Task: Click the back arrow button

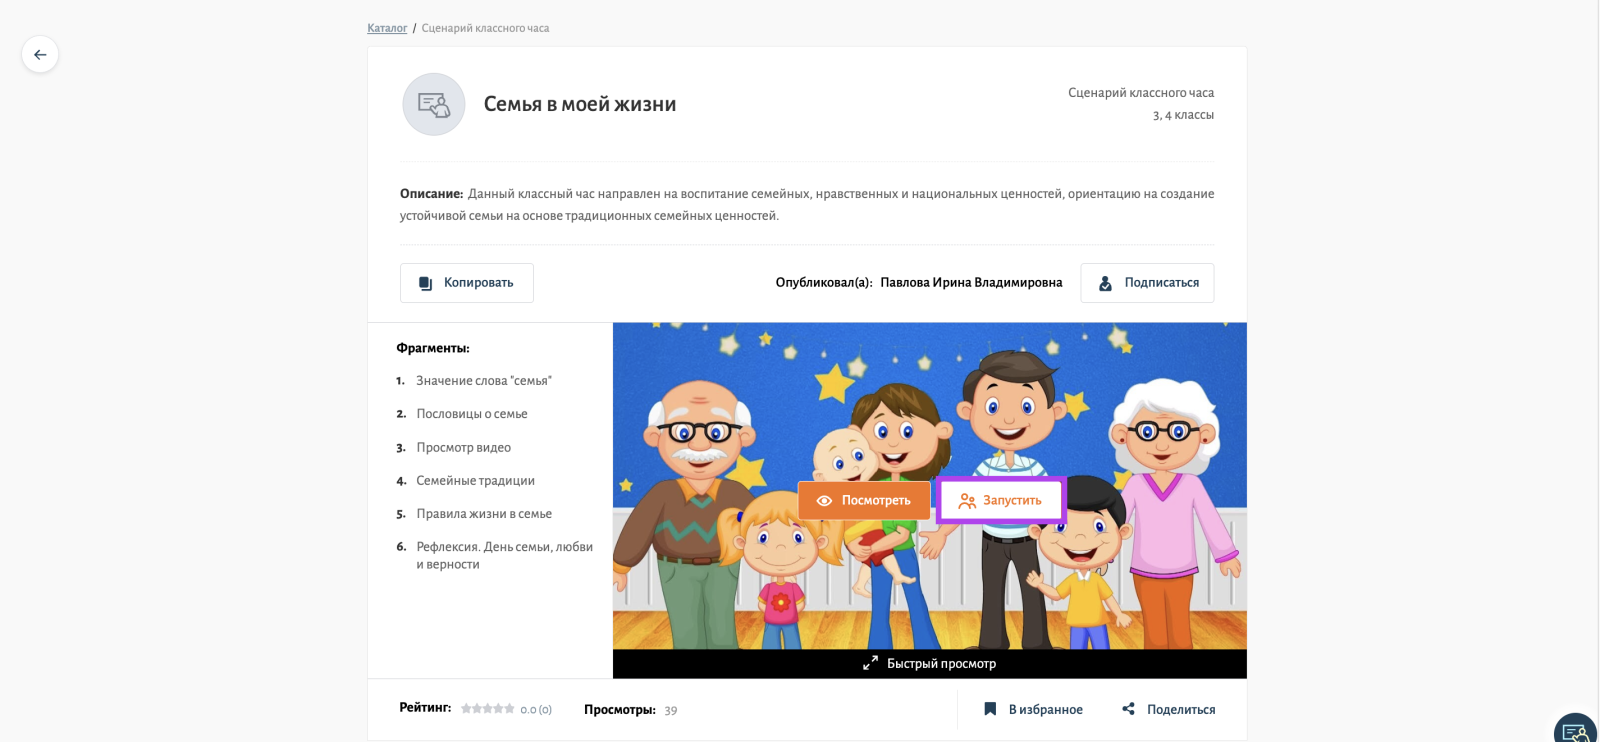Action: pos(40,55)
